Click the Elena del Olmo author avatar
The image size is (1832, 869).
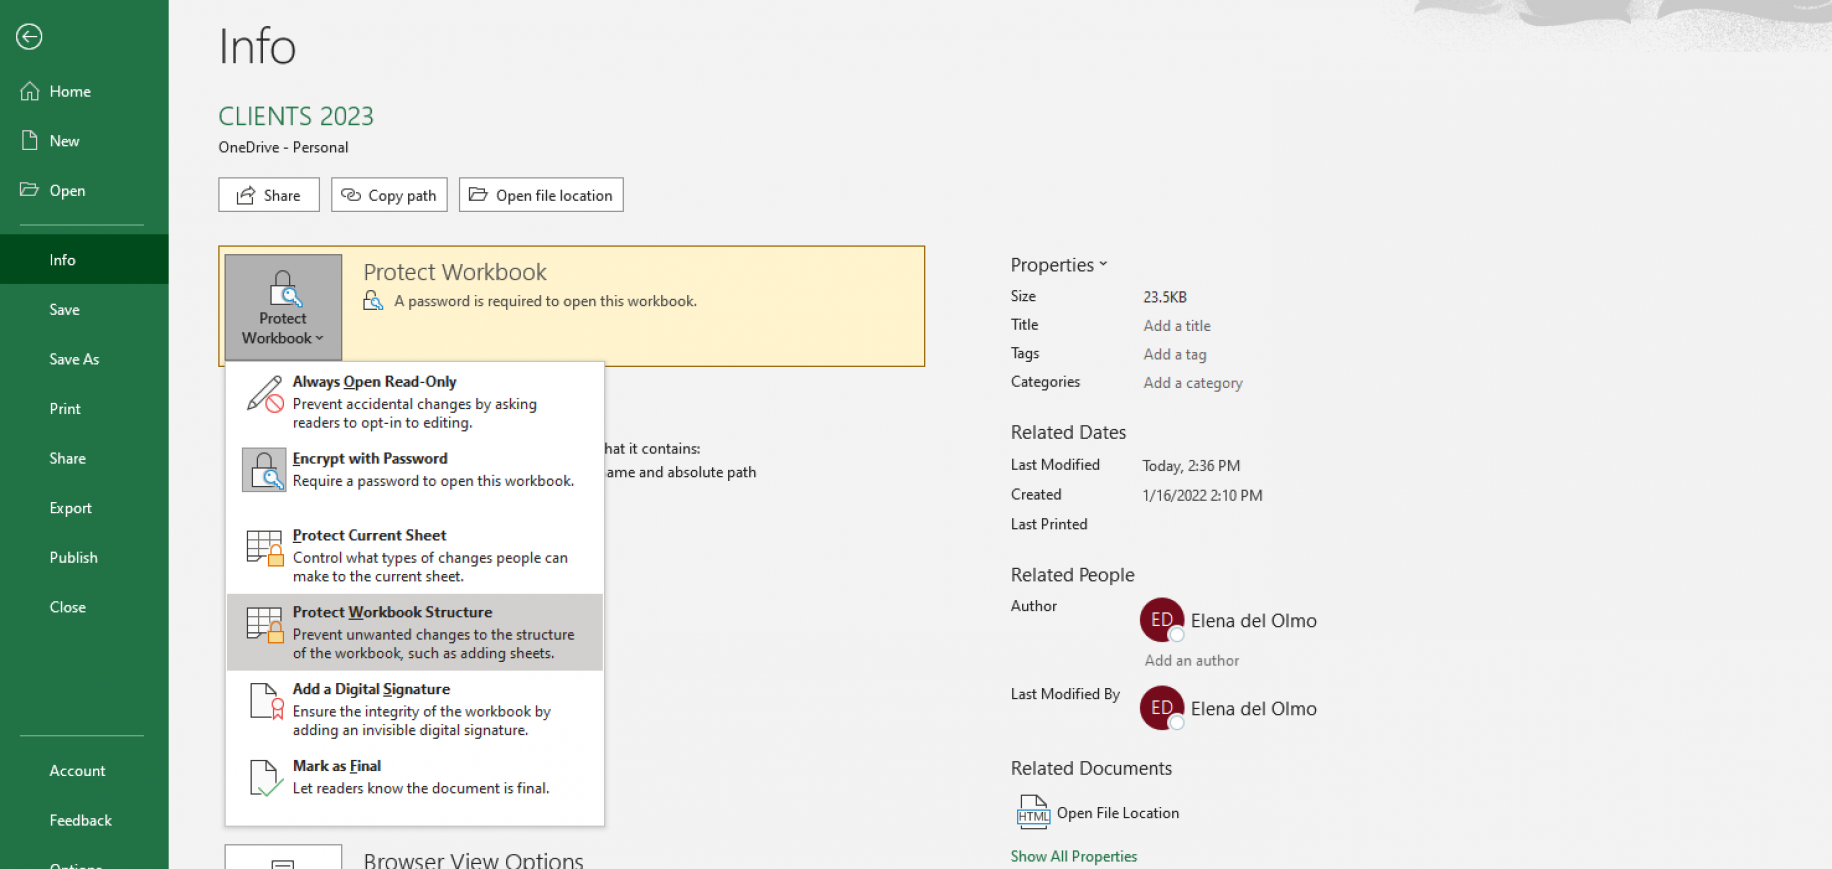[x=1161, y=620]
